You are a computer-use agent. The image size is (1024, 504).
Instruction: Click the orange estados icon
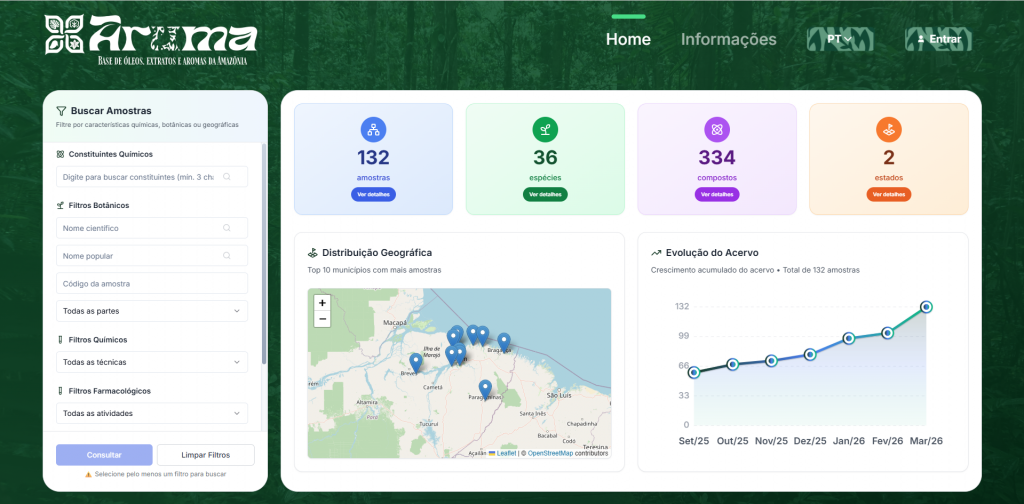889,129
